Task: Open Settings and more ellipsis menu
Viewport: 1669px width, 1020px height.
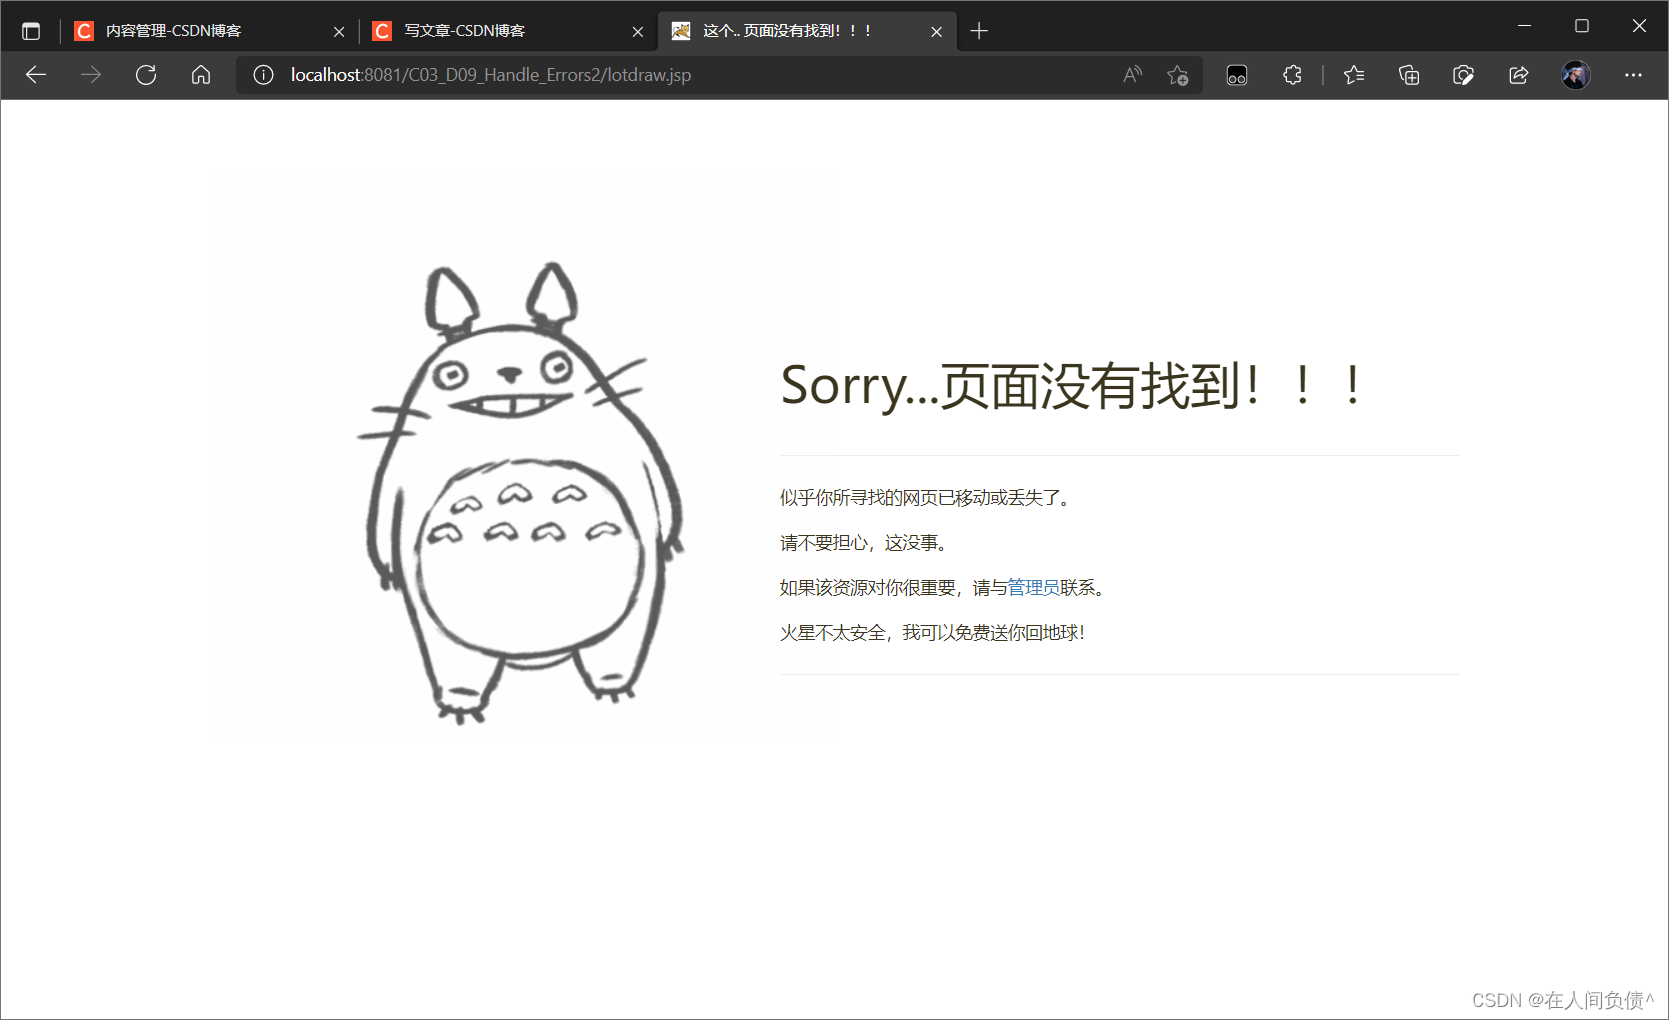Action: tap(1633, 75)
